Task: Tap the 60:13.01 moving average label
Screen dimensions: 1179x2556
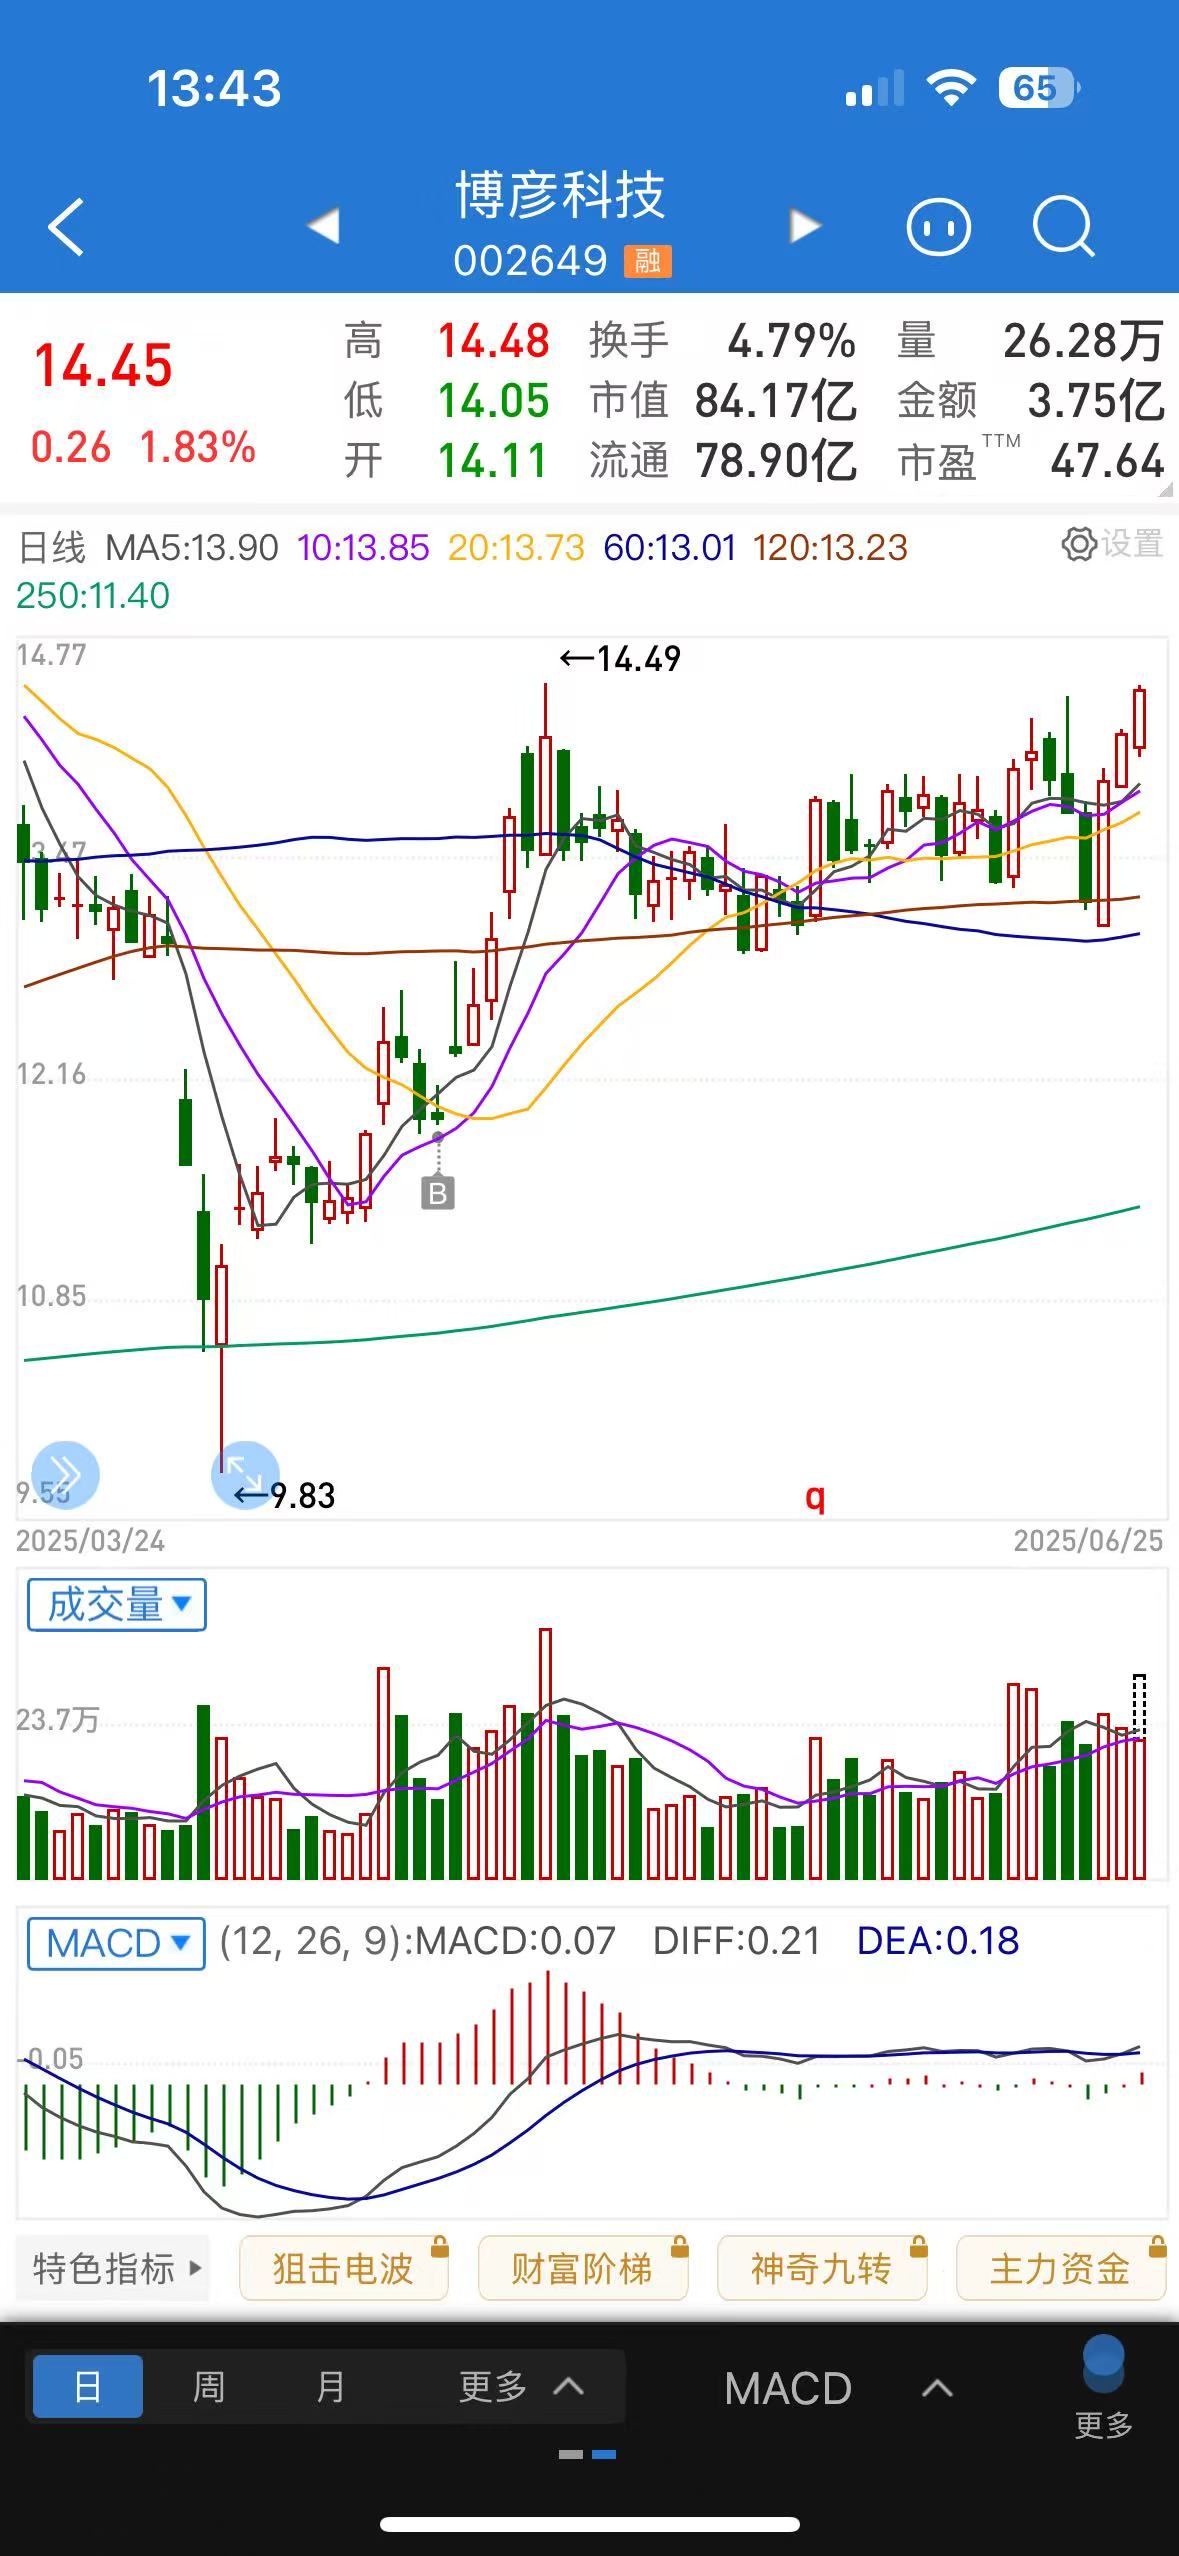Action: point(670,548)
